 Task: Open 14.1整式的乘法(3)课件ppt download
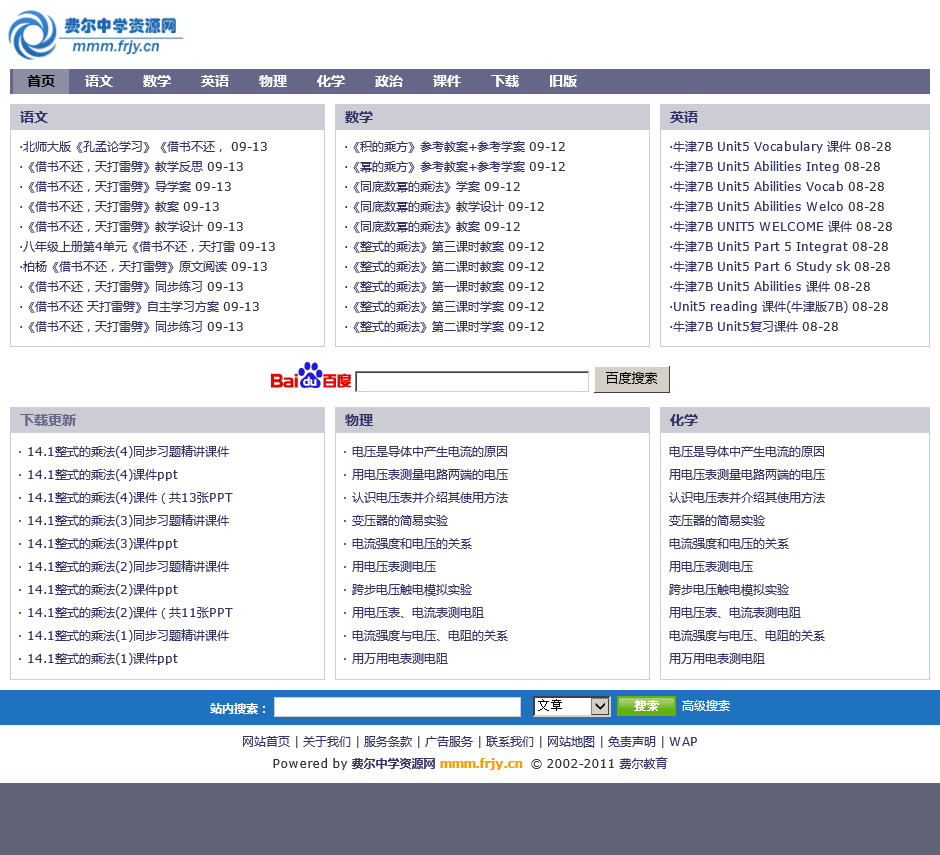[x=103, y=544]
